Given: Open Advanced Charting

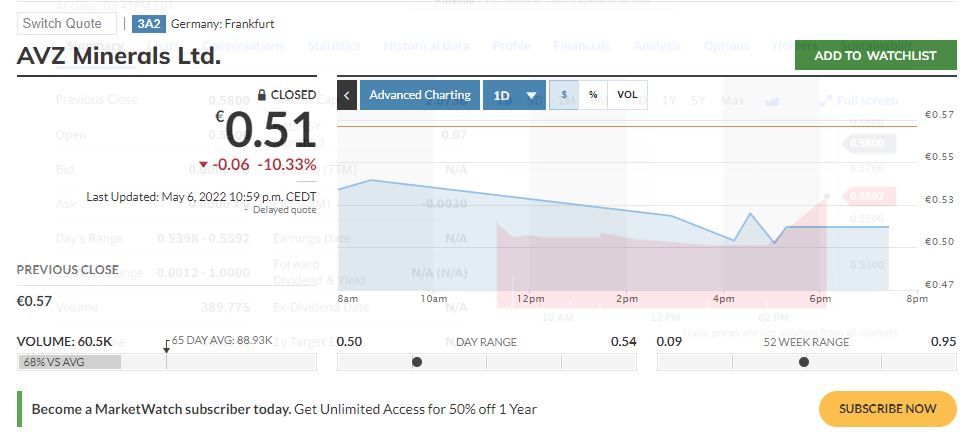Looking at the screenshot, I should 420,95.
